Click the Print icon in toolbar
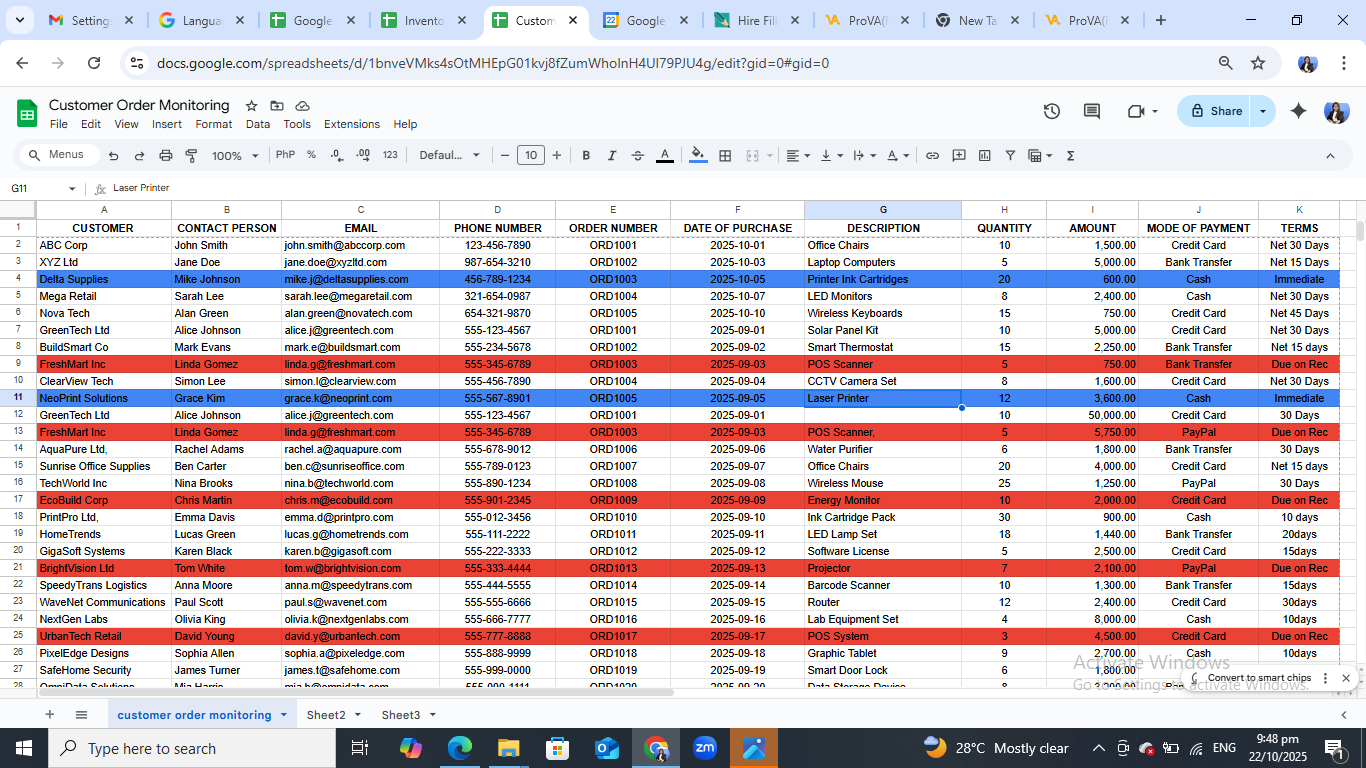This screenshot has width=1366, height=768. click(166, 156)
